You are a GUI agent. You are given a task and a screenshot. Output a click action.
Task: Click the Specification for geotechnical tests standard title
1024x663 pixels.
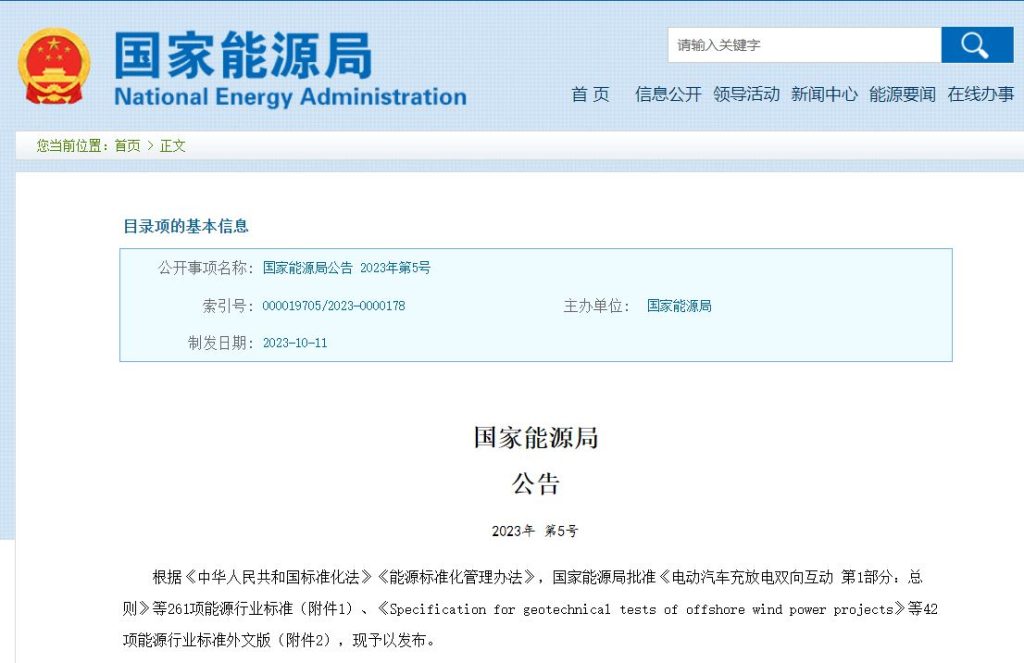[x=643, y=609]
